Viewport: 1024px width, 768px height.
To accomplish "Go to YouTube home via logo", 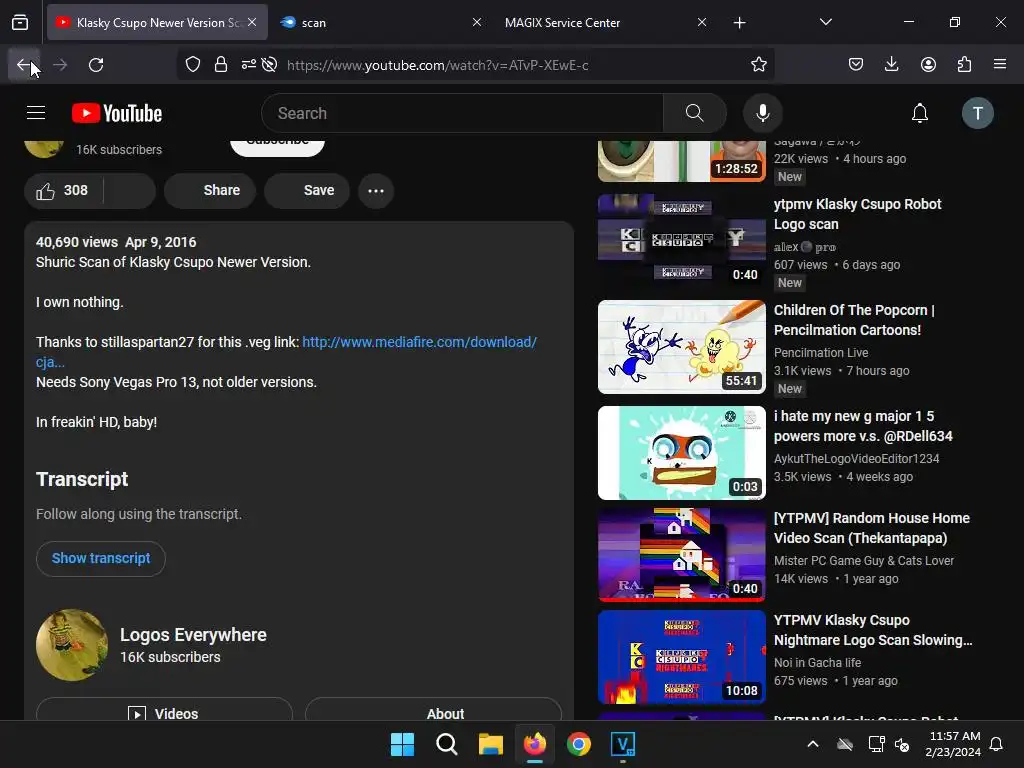I will point(117,113).
